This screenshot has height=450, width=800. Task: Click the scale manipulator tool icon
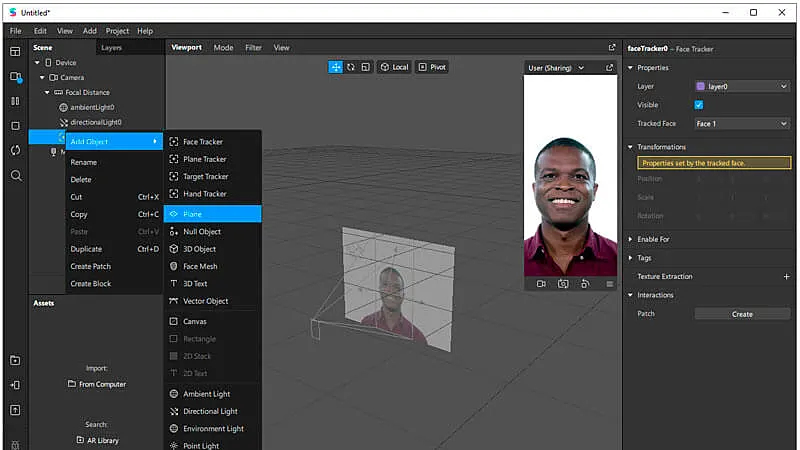coord(366,67)
